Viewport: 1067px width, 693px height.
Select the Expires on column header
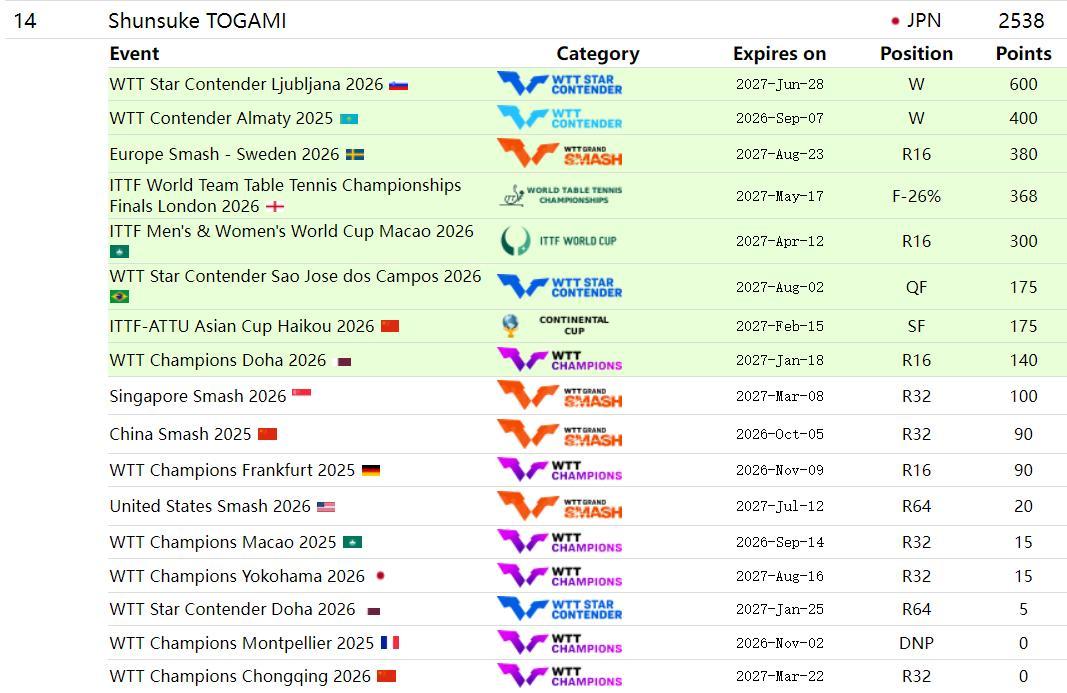pyautogui.click(x=779, y=54)
